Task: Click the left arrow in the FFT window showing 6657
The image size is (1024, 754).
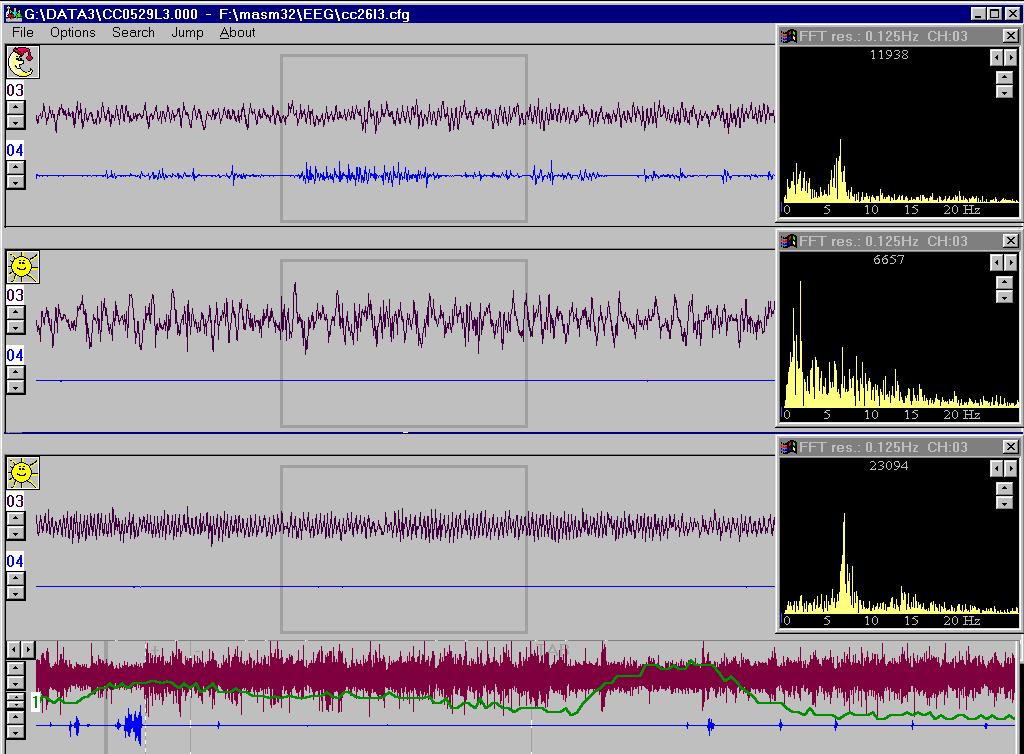Action: pyautogui.click(x=996, y=262)
